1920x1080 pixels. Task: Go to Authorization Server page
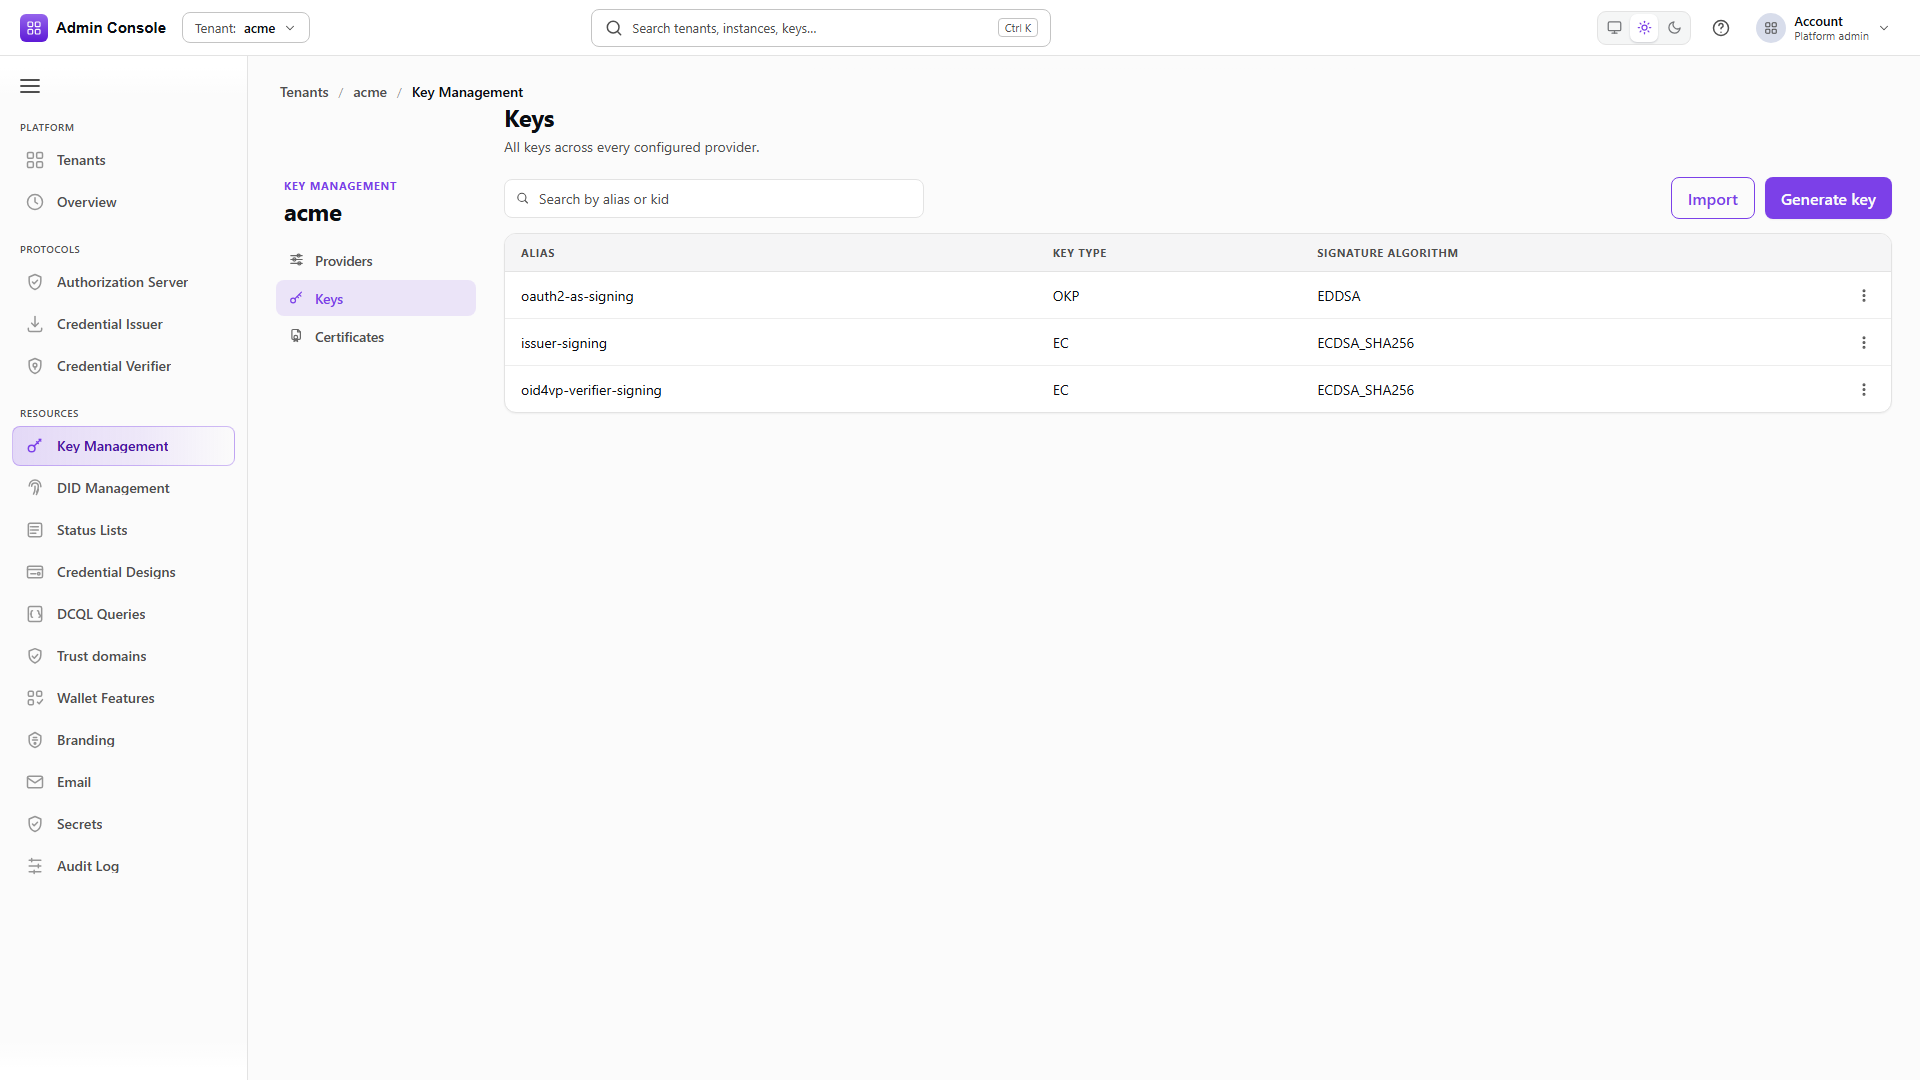123,282
